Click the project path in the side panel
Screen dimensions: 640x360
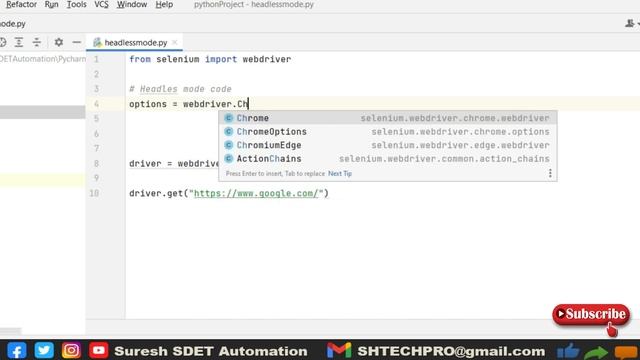[43, 59]
